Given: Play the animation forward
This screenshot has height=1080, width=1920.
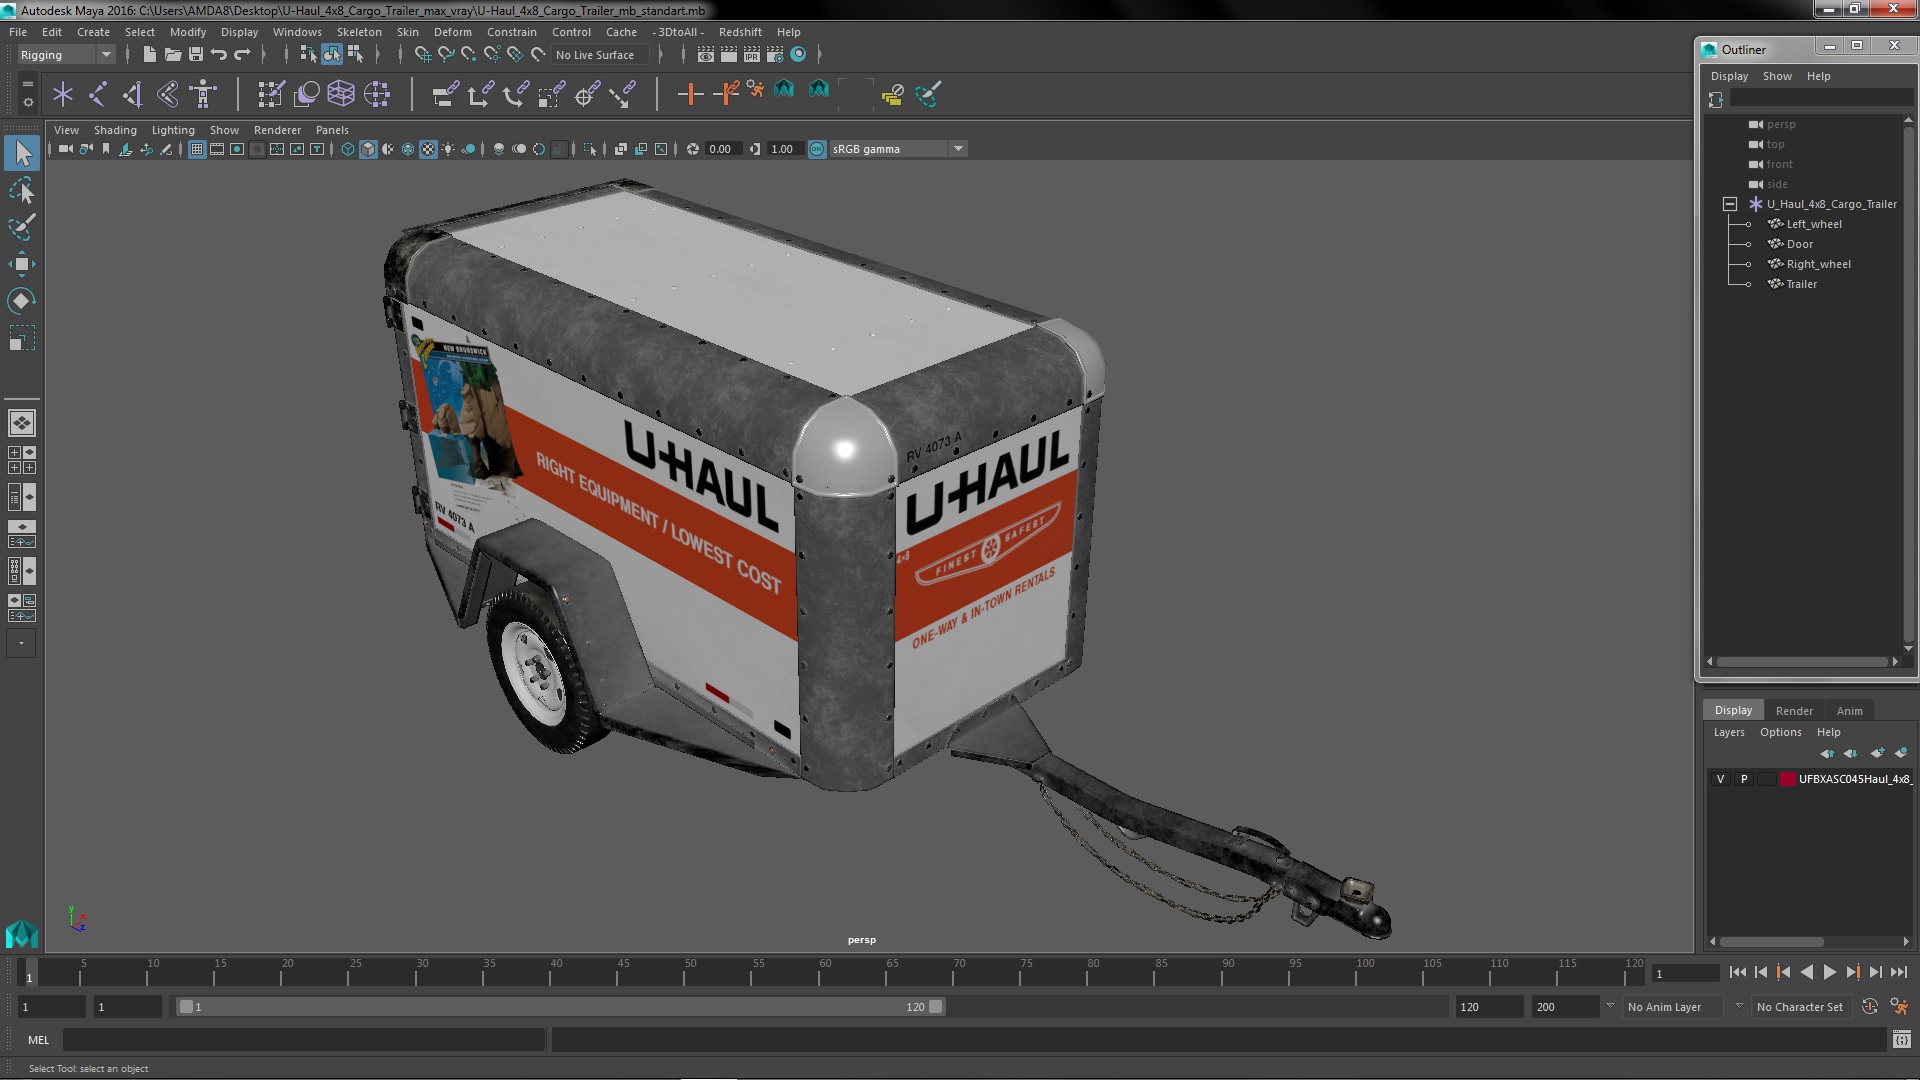Looking at the screenshot, I should [1829, 972].
